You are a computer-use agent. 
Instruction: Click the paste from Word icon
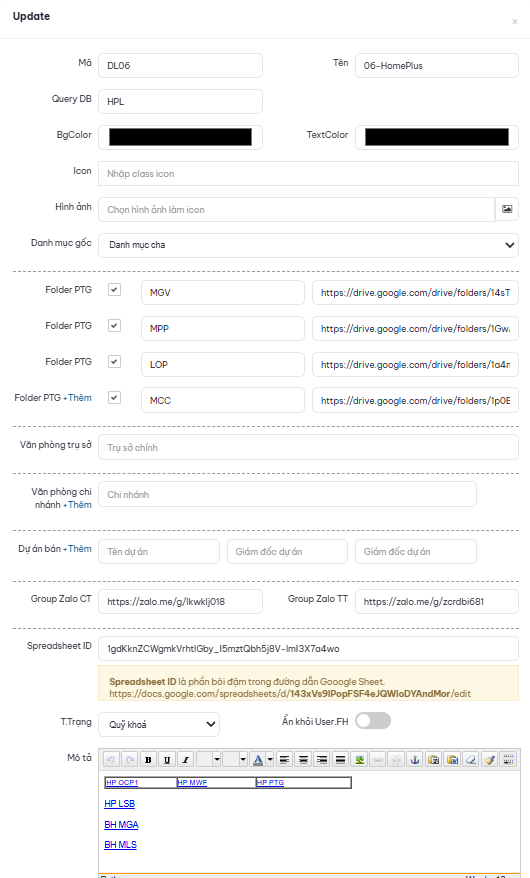(452, 759)
